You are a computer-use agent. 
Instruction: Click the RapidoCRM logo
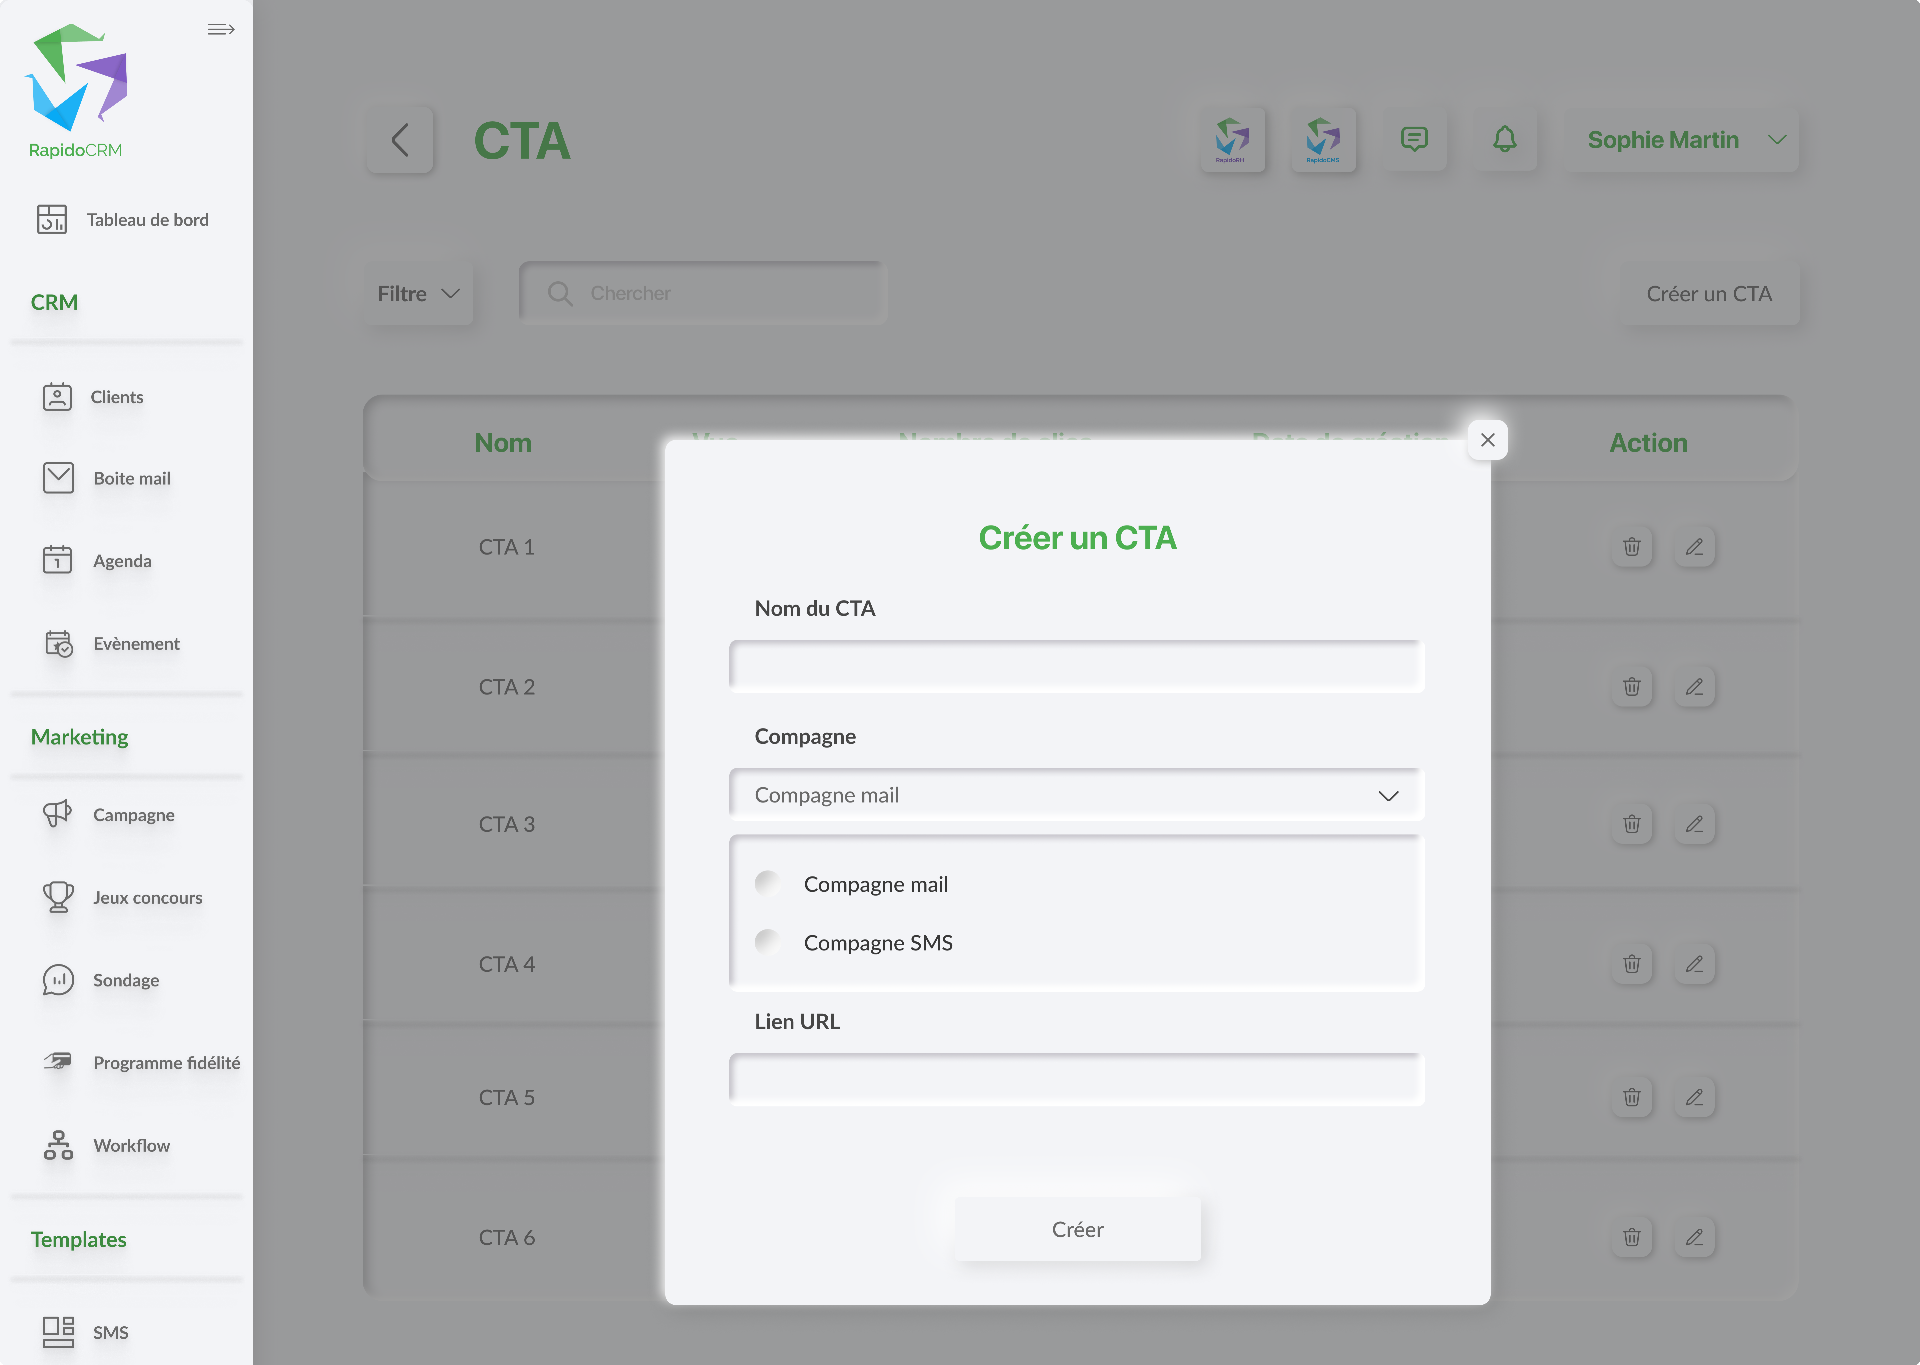[76, 91]
